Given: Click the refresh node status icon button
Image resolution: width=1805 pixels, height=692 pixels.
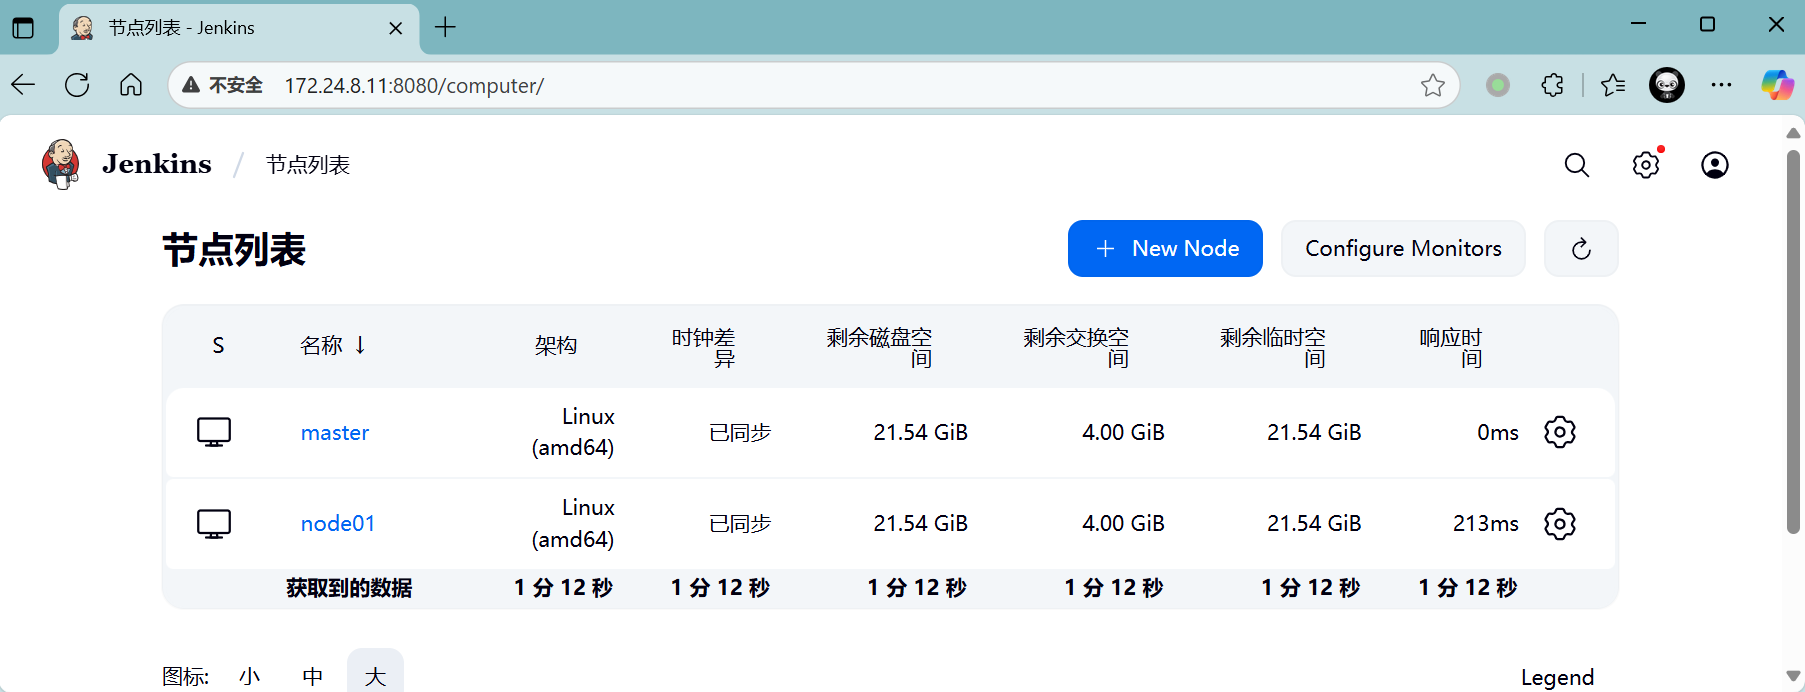Looking at the screenshot, I should [x=1580, y=249].
